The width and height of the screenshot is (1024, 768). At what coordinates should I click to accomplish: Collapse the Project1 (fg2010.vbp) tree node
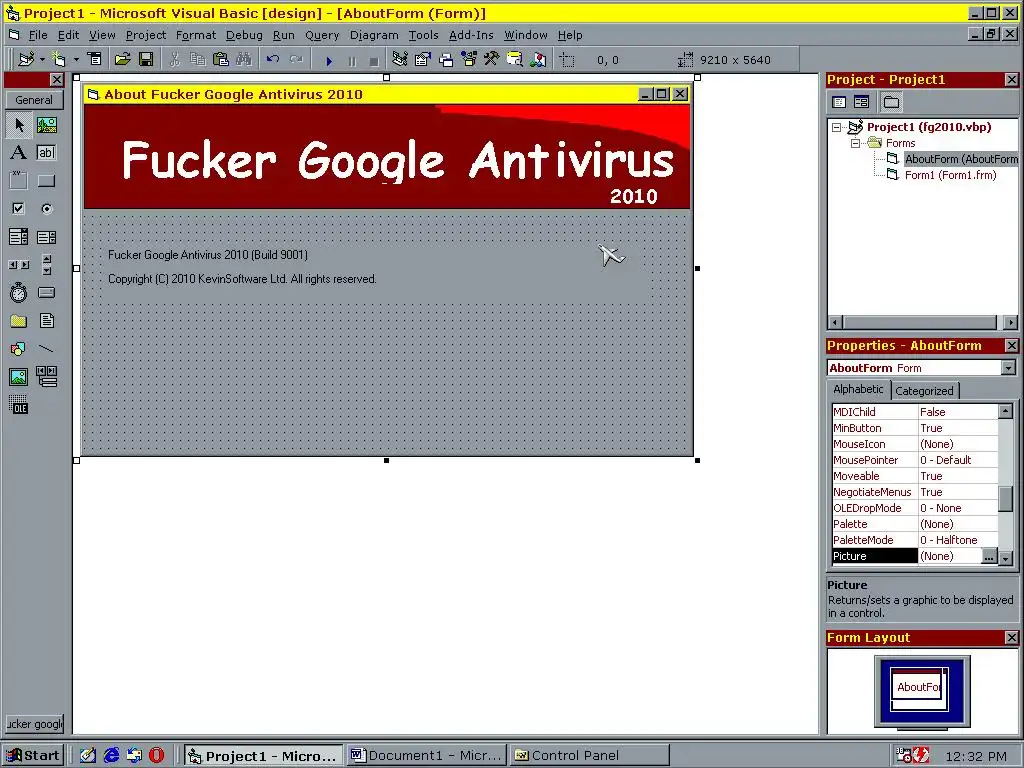click(x=837, y=127)
